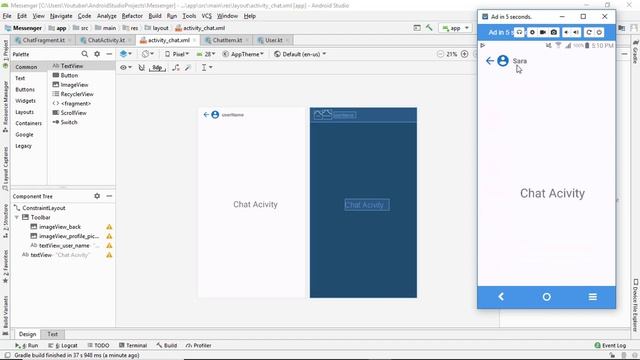
Task: Open the File menu
Action: (7, 16)
